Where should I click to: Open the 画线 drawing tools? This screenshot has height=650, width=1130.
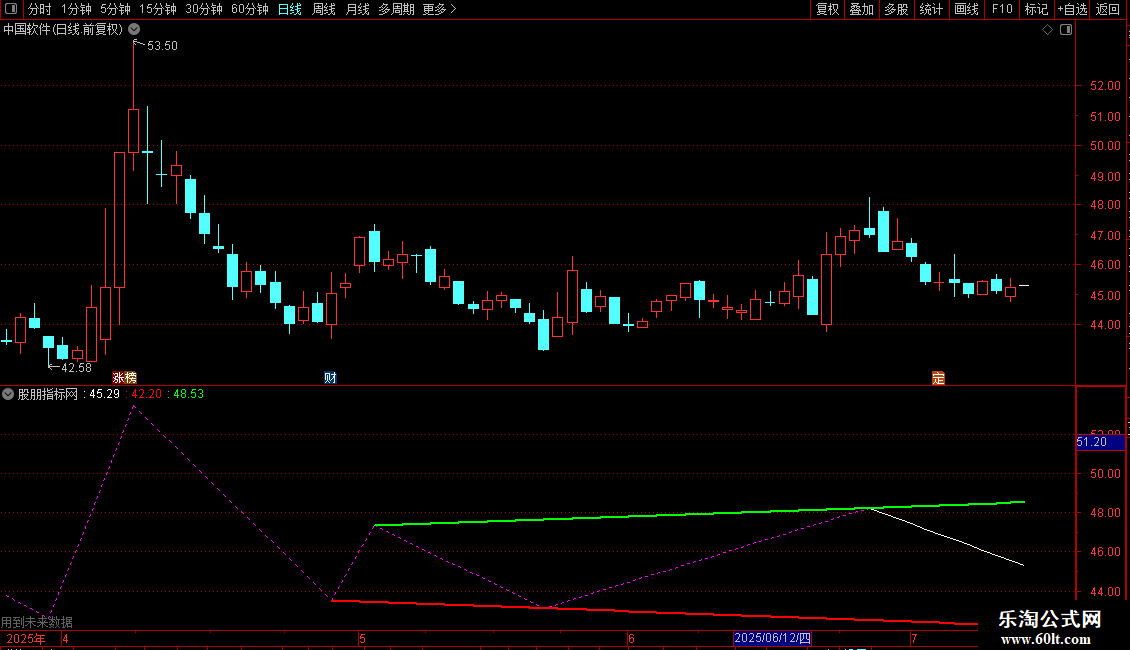tap(966, 9)
